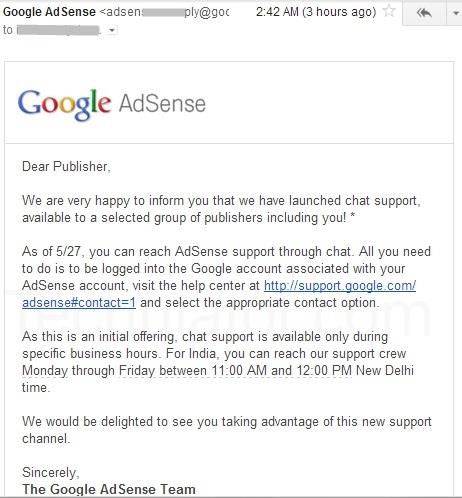
Task: Open the more options arrow beside reply
Action: pyautogui.click(x=454, y=13)
